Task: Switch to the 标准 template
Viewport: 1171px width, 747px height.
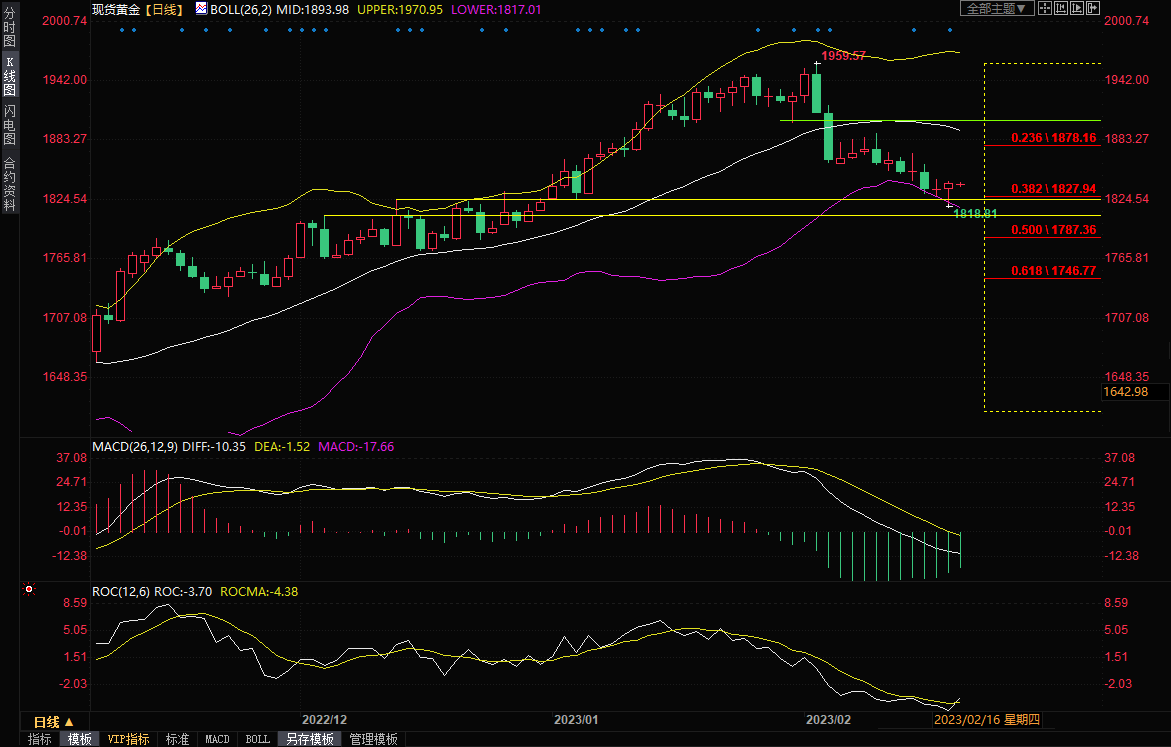Action: [177, 739]
